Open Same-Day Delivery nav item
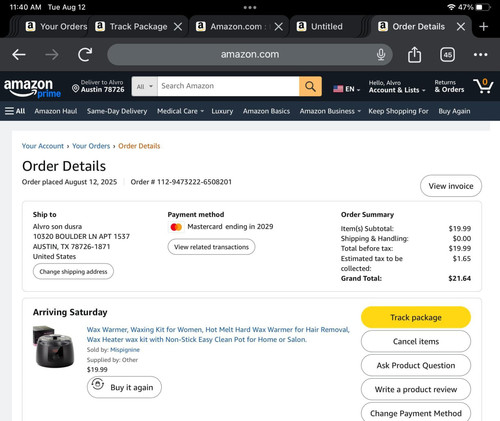This screenshot has width=500, height=421. point(117,111)
